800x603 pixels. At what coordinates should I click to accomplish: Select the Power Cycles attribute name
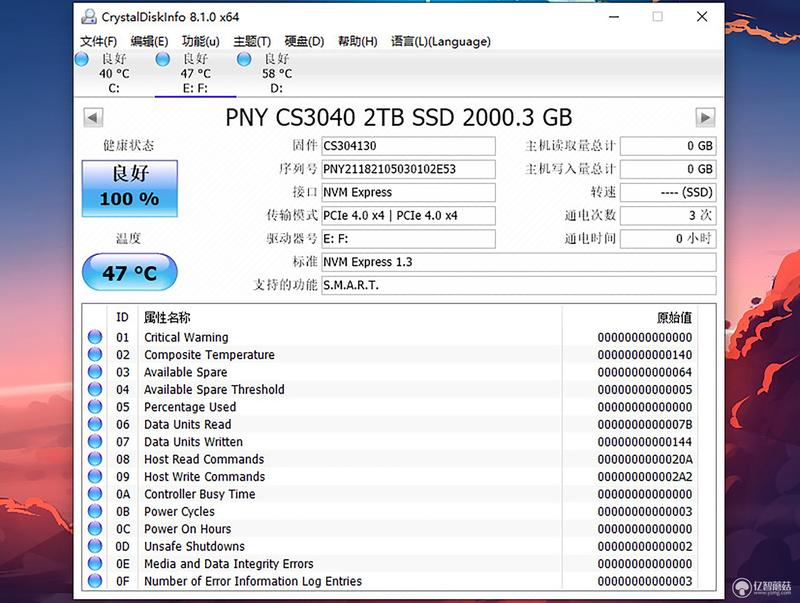(179, 511)
